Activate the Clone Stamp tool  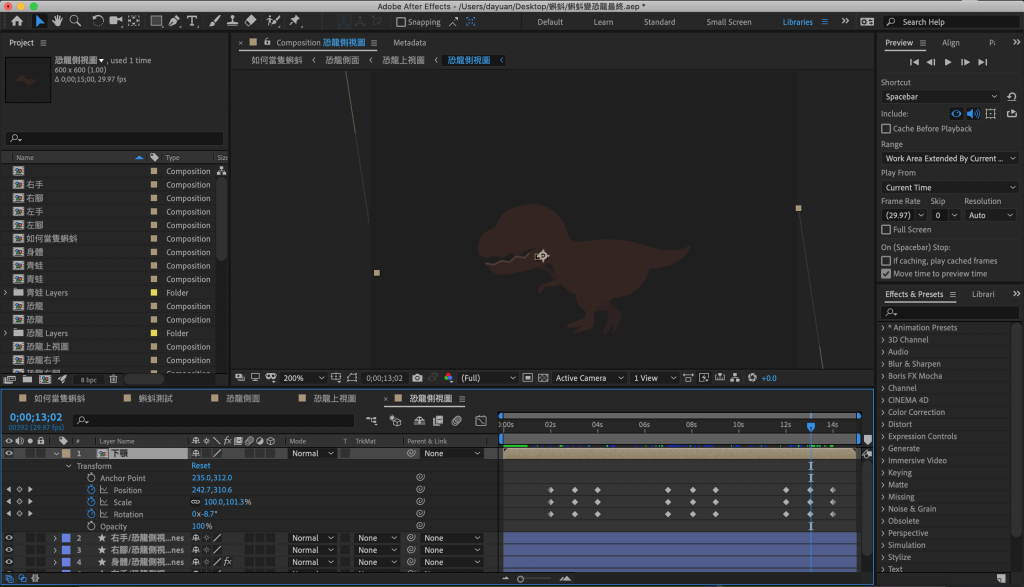(x=231, y=21)
